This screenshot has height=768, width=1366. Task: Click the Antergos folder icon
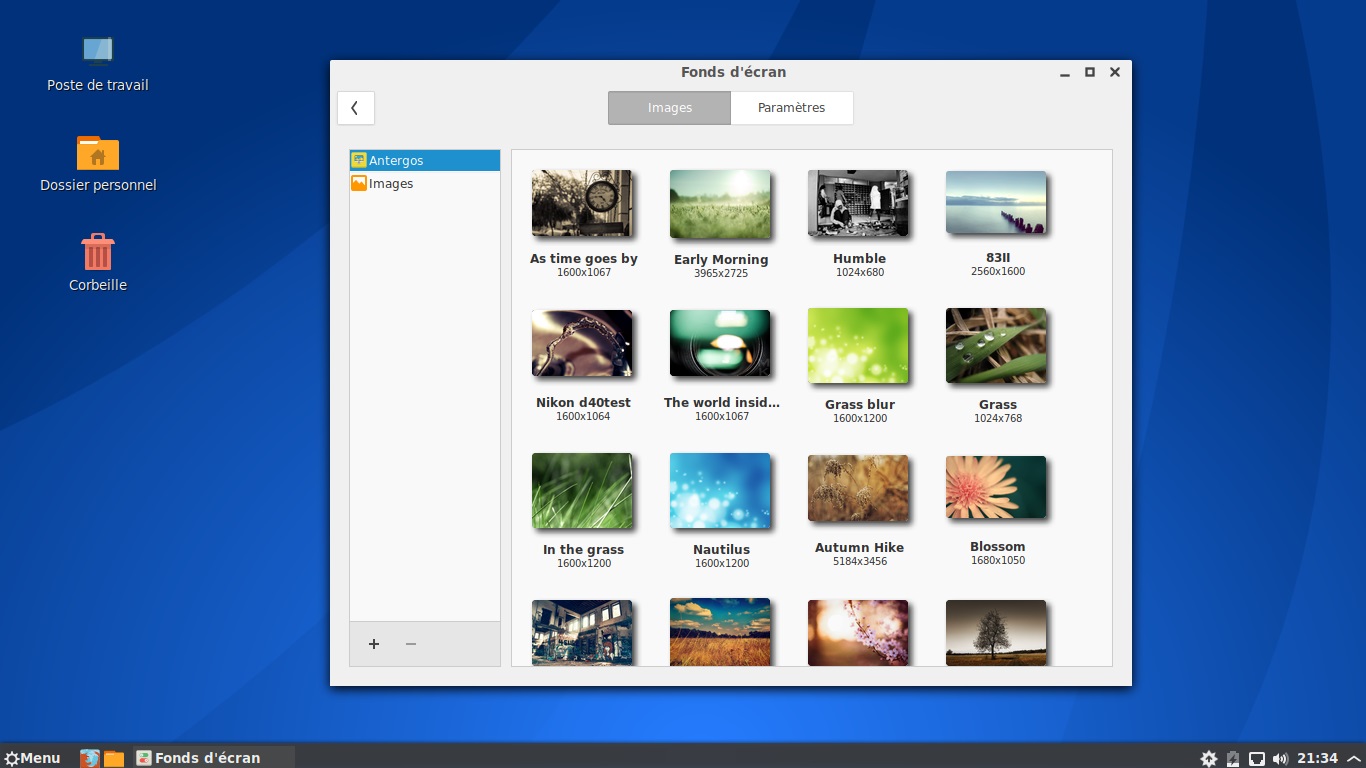359,160
